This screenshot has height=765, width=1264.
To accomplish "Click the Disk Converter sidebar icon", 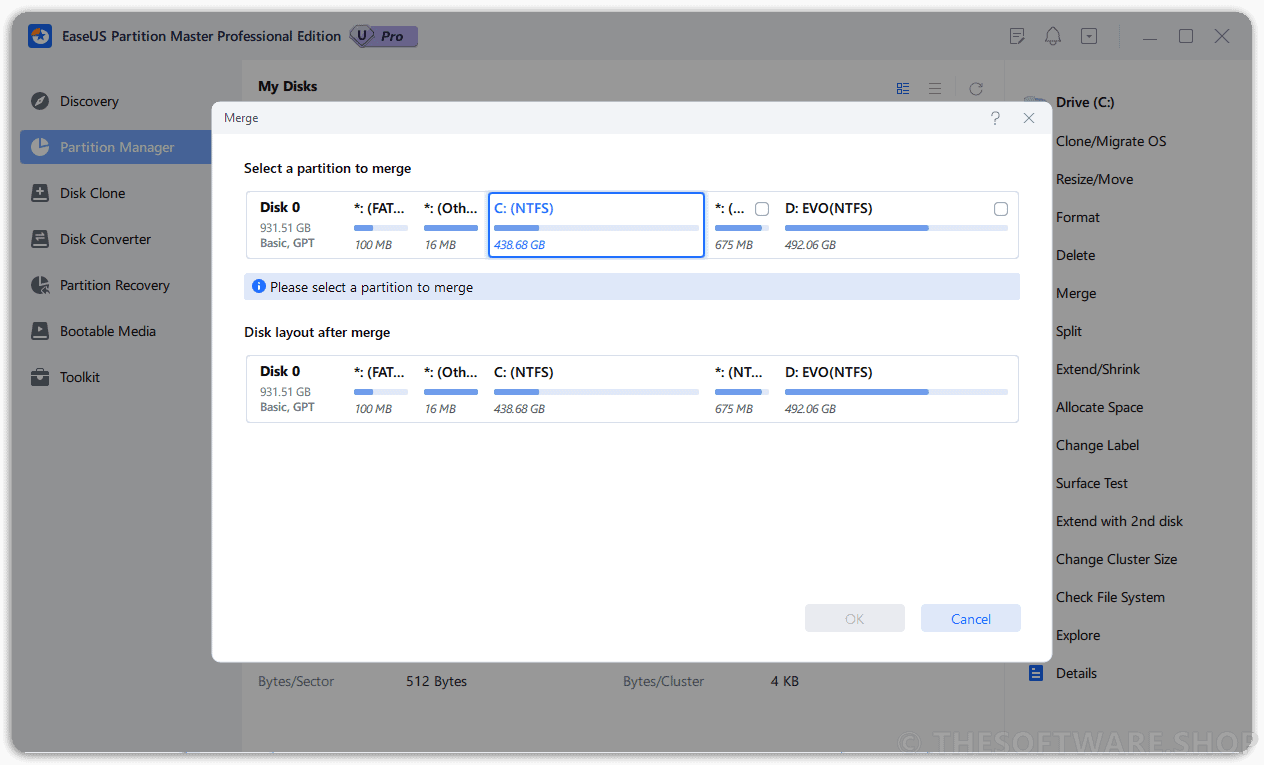I will pyautogui.click(x=40, y=239).
